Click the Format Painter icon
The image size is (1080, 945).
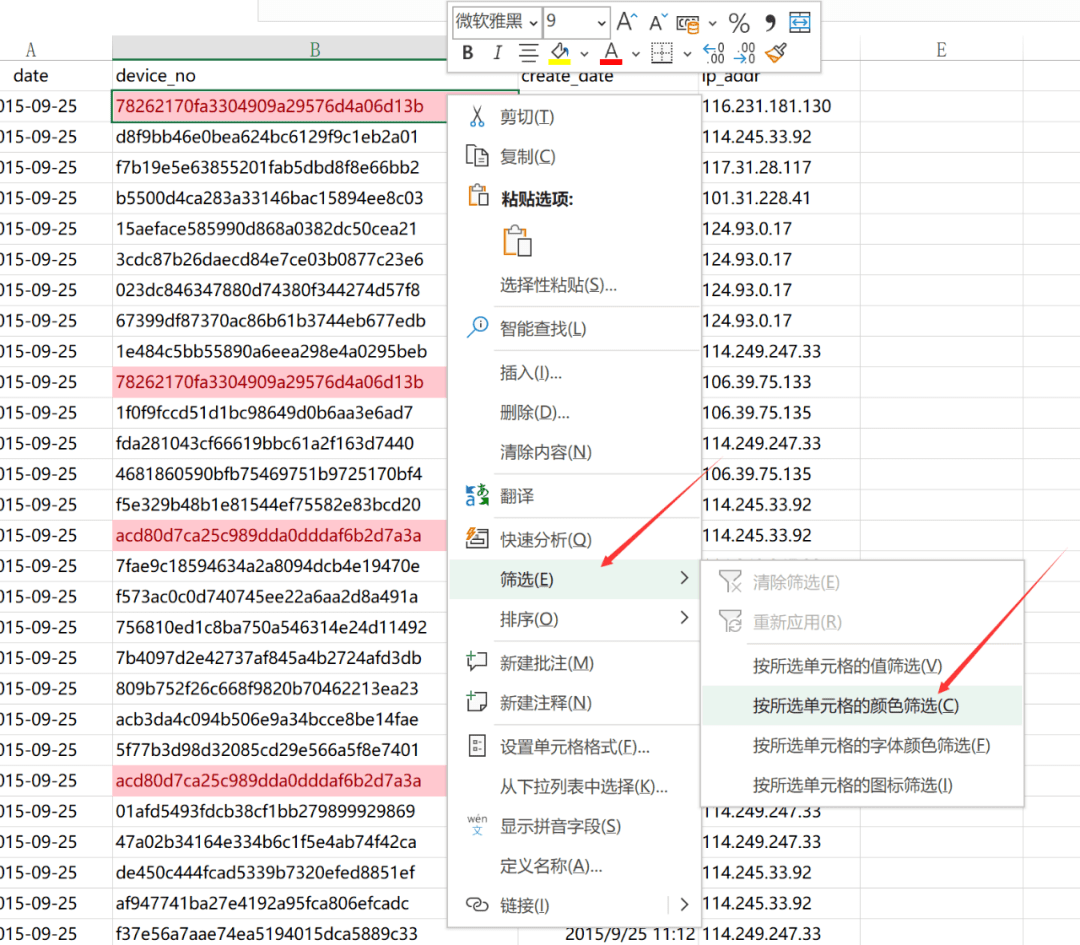tap(777, 53)
